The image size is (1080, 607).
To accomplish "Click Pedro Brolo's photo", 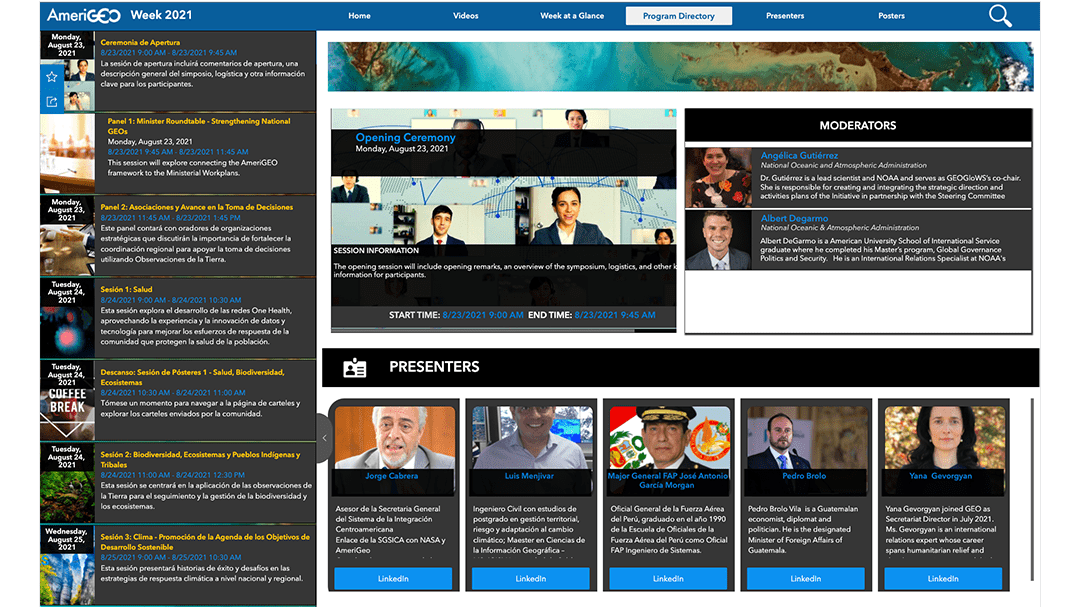I will tap(807, 438).
